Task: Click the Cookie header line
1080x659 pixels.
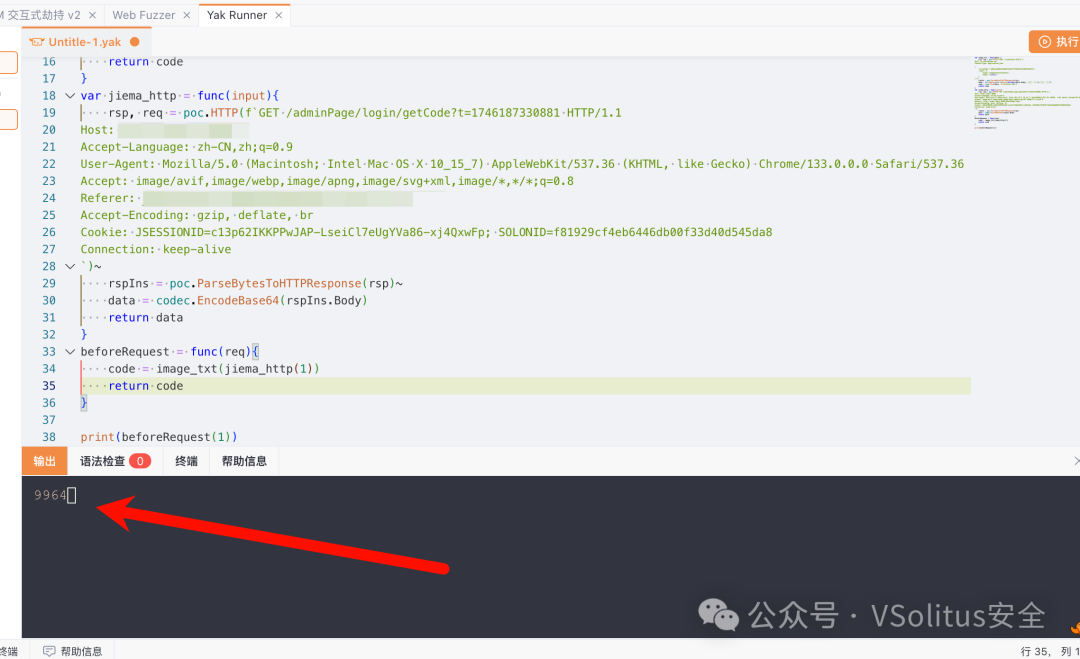Action: [426, 233]
